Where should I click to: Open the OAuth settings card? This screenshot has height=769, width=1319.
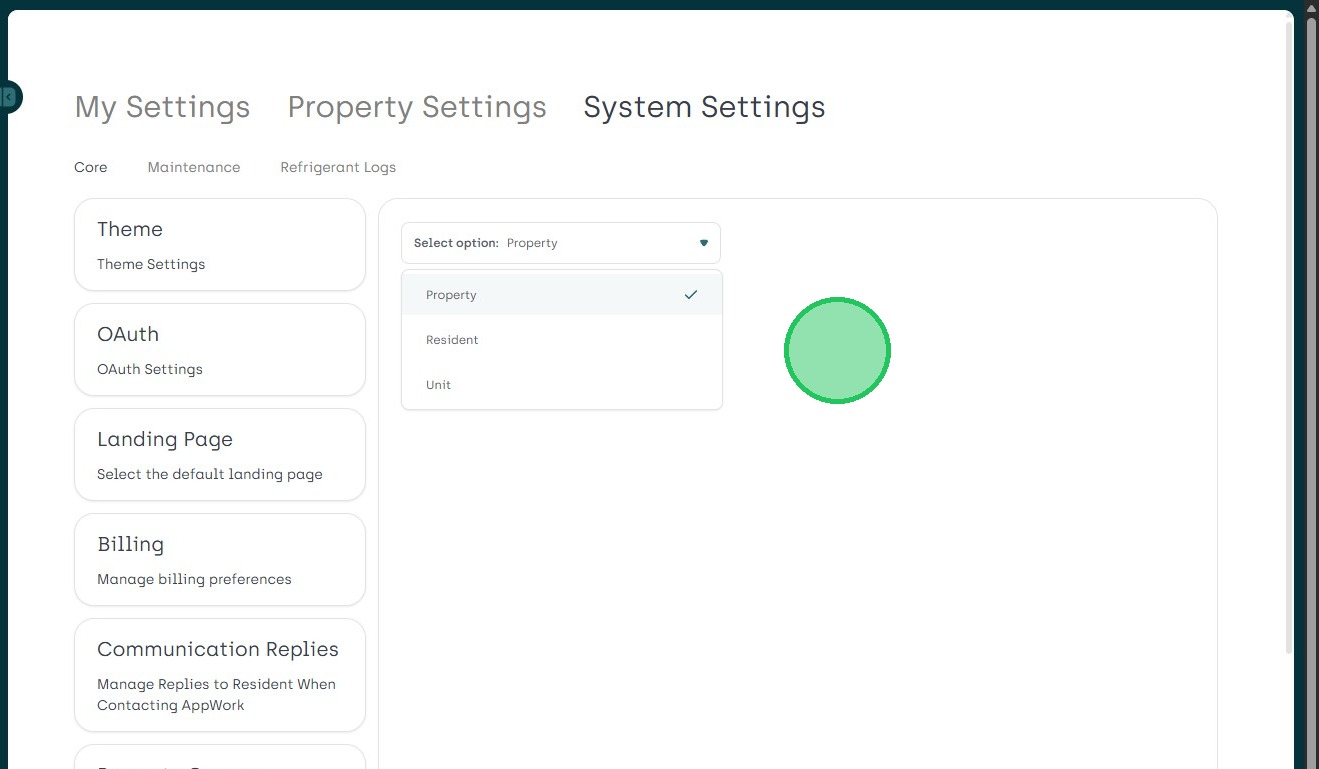coord(220,350)
